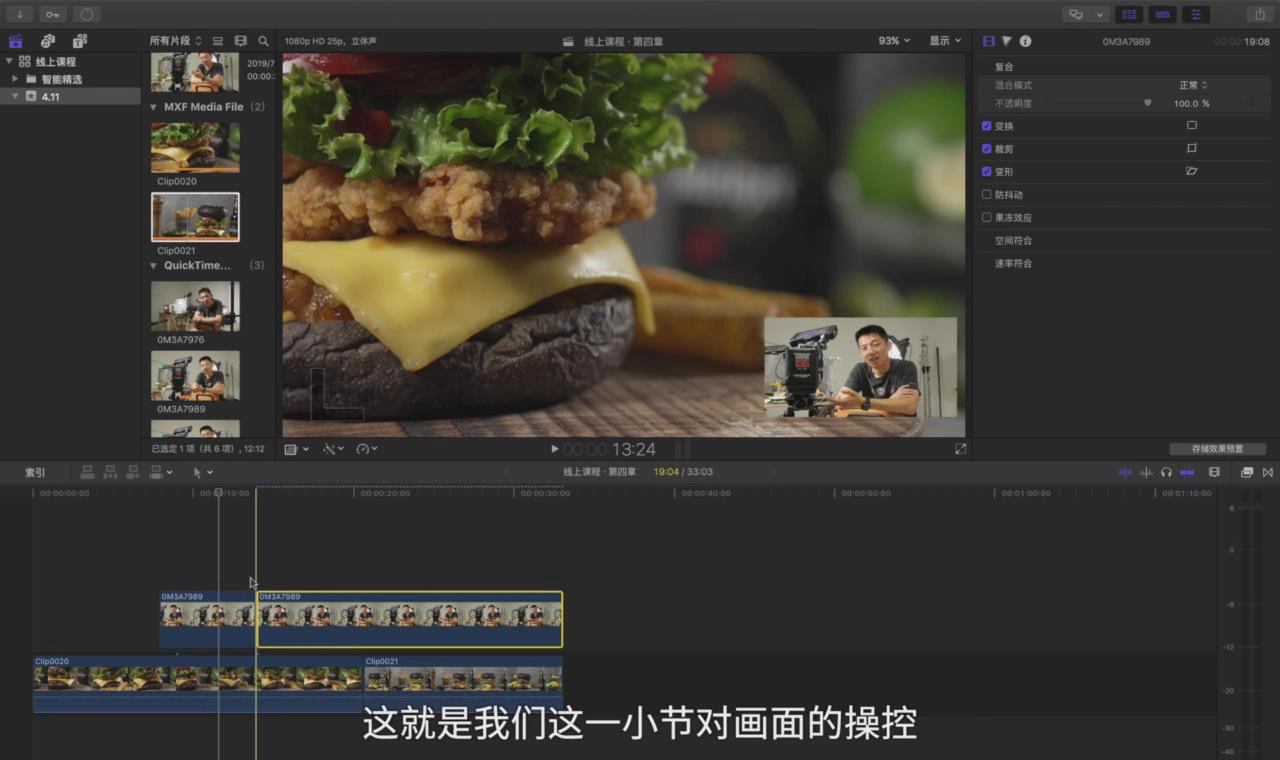Open the 93% zoom level dropdown

894,41
